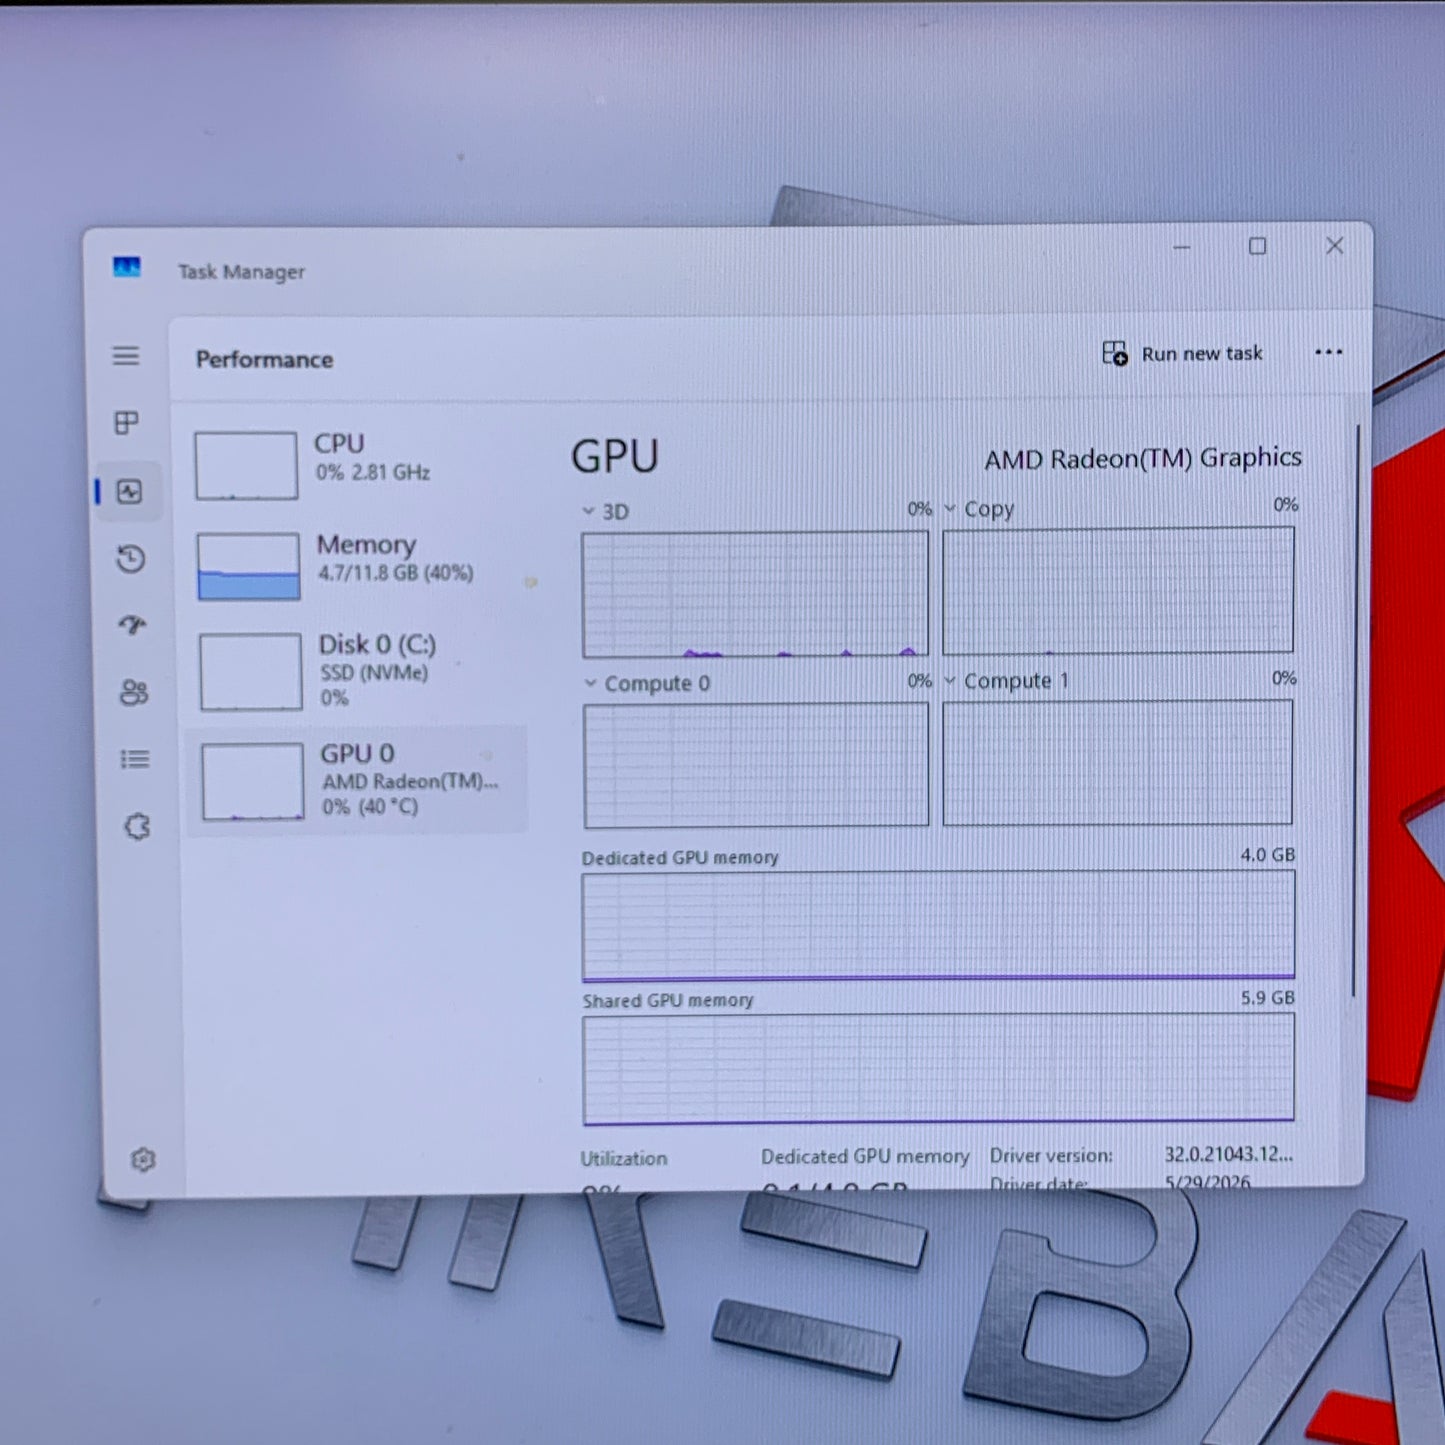Open the Details page icon

135,759
